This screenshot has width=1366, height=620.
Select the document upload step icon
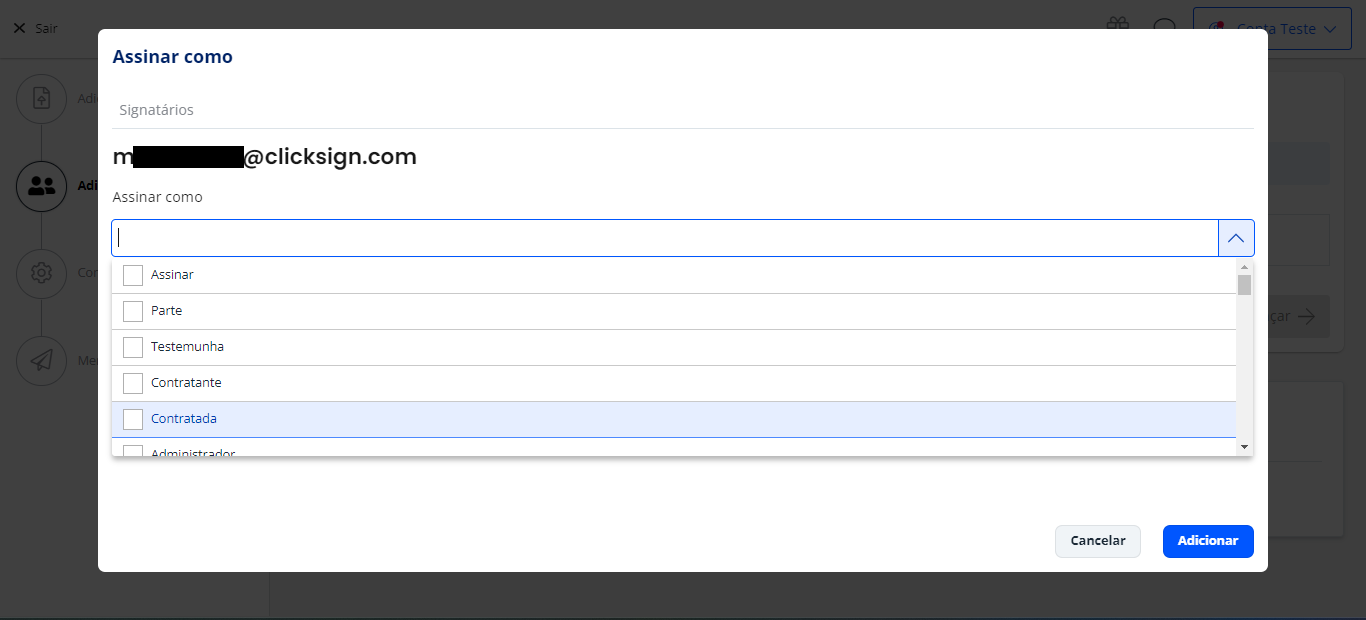pyautogui.click(x=41, y=98)
